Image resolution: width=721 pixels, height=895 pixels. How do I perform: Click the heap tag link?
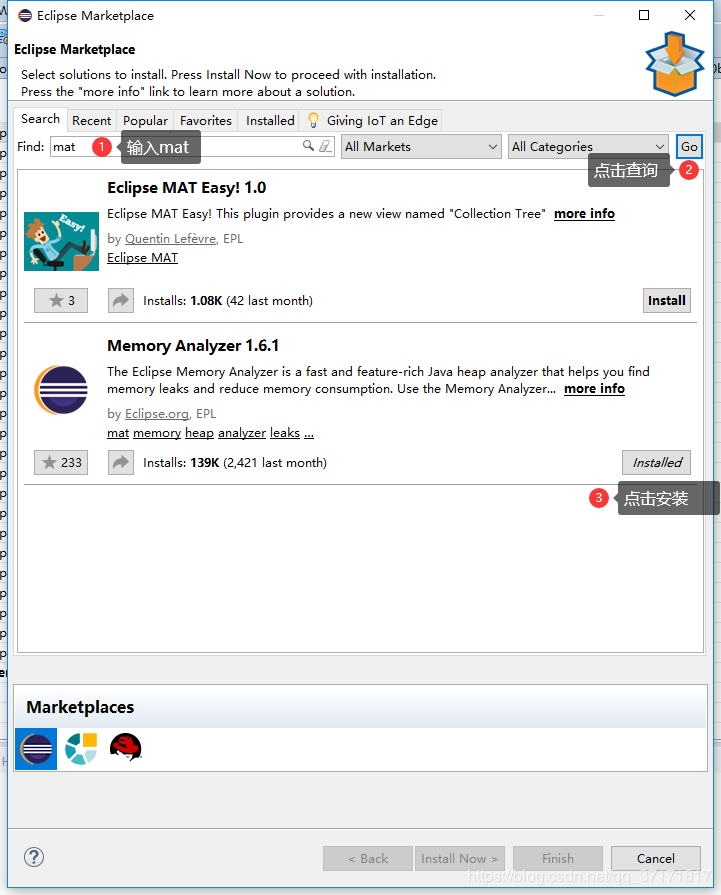point(199,433)
